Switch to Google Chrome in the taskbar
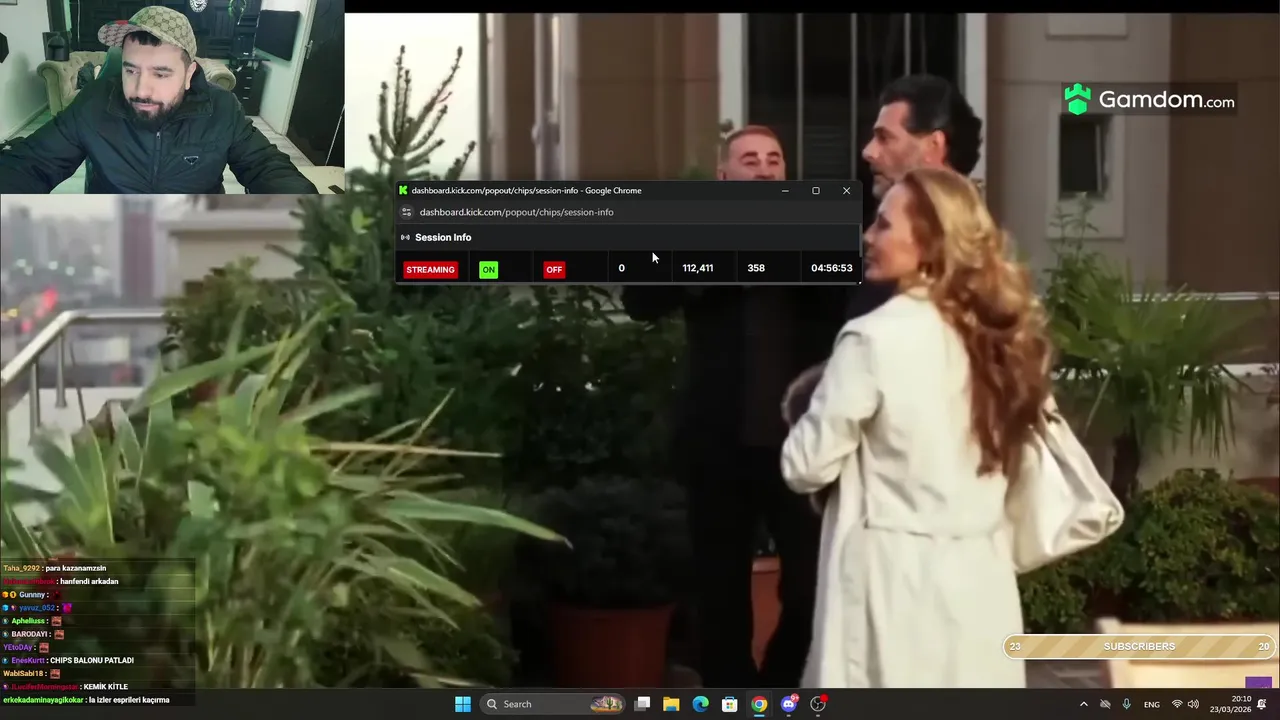Viewport: 1280px width, 720px height. 759,704
